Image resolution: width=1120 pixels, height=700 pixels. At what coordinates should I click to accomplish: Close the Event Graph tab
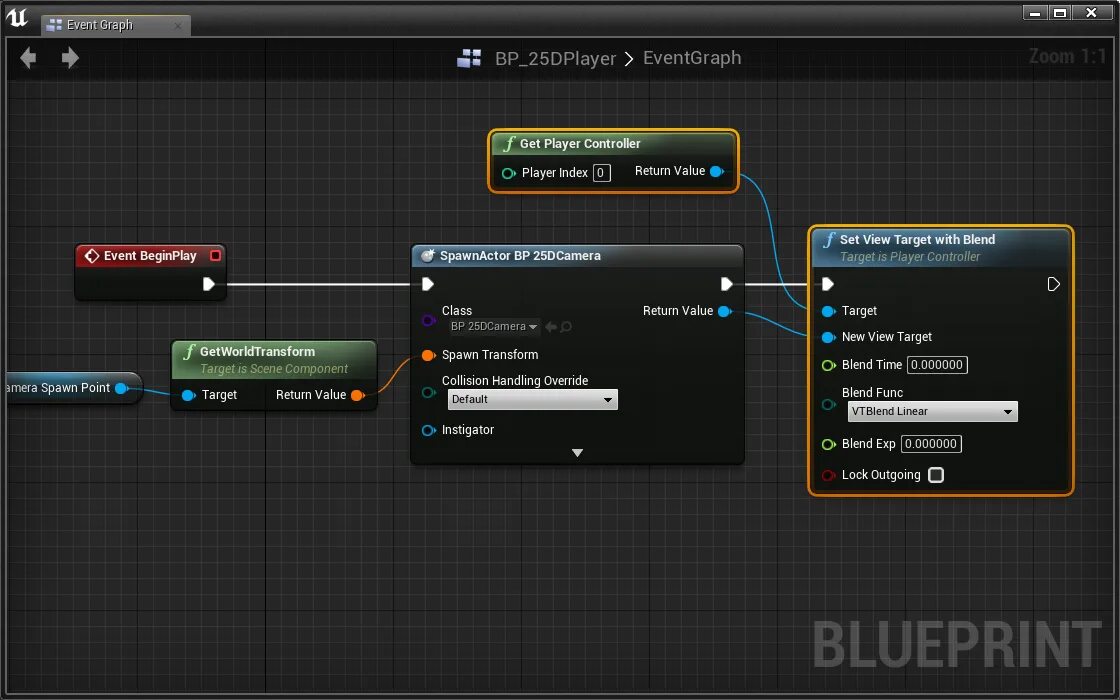[178, 26]
